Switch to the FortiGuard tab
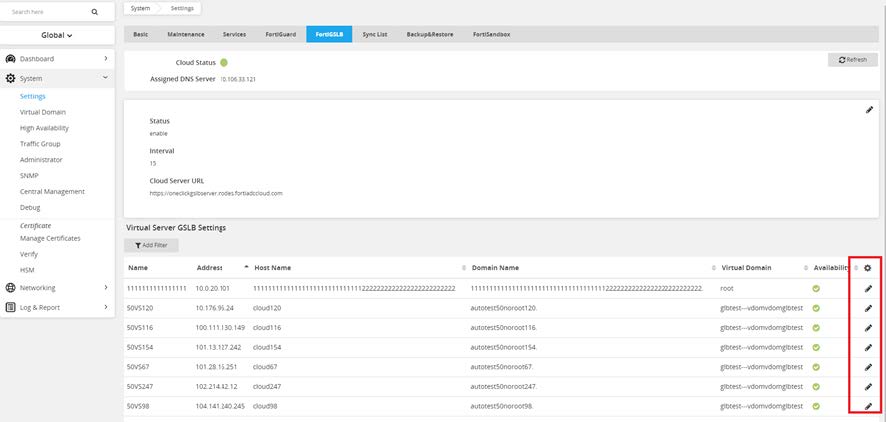The height and width of the screenshot is (422, 886). pyautogui.click(x=277, y=34)
